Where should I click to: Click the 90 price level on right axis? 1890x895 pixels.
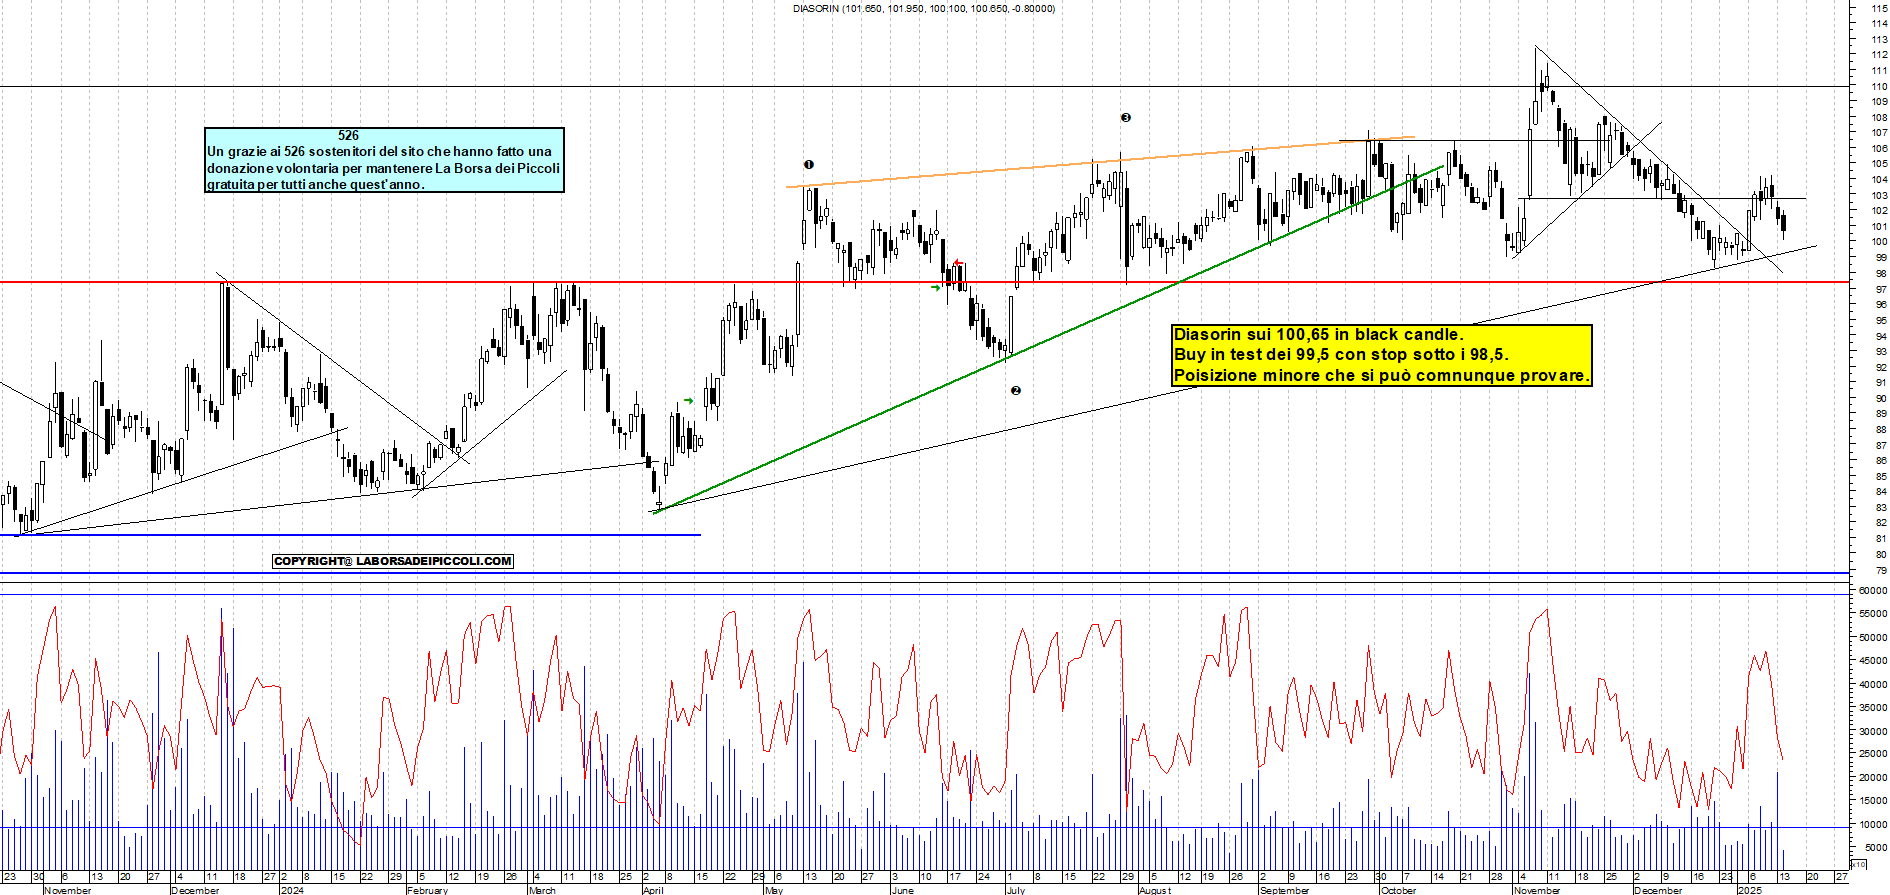tap(1881, 398)
